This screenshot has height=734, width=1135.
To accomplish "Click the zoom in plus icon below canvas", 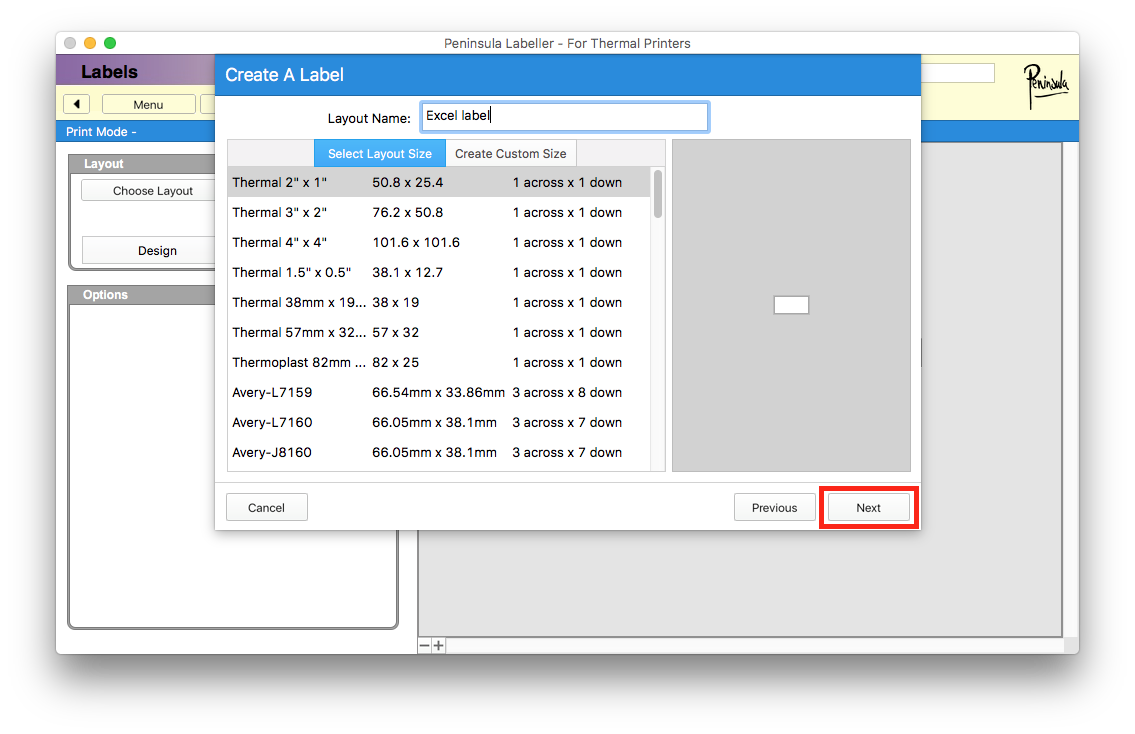I will (x=439, y=645).
